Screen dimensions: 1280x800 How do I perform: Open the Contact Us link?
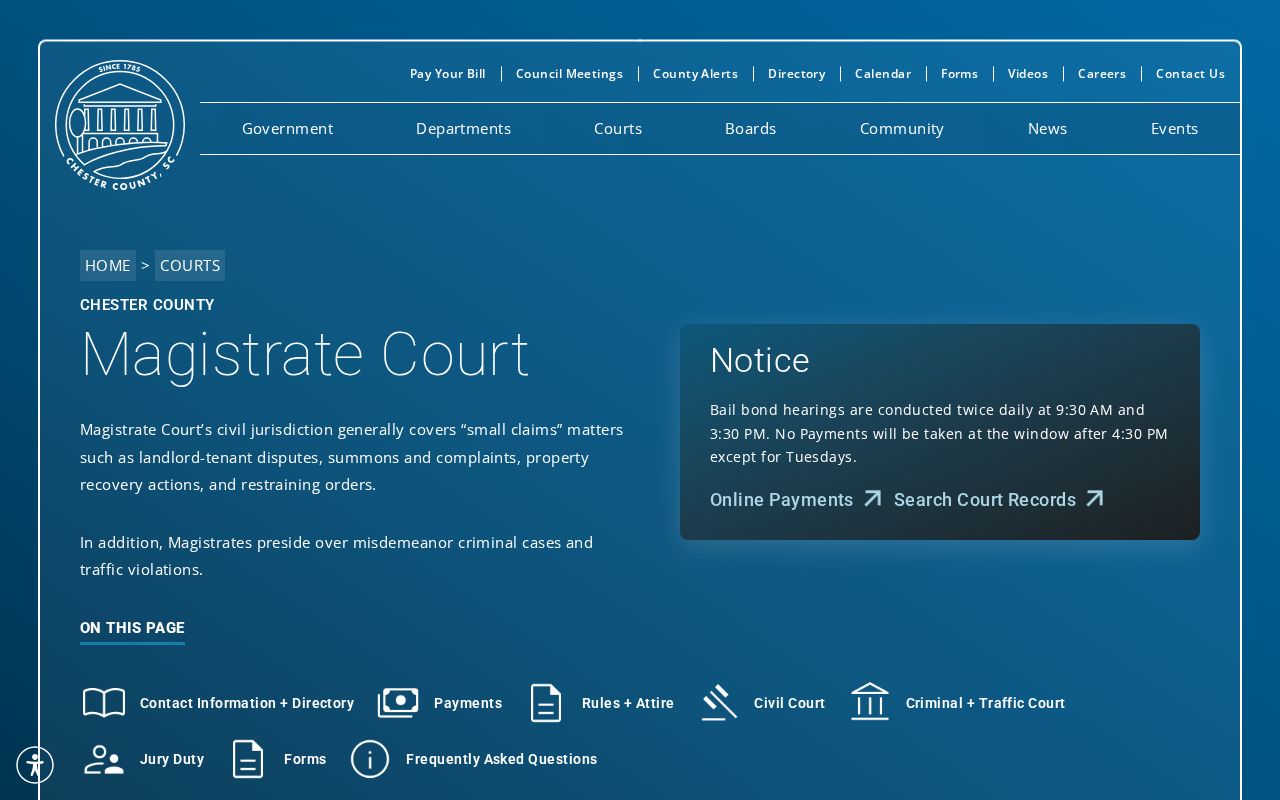[x=1190, y=74]
